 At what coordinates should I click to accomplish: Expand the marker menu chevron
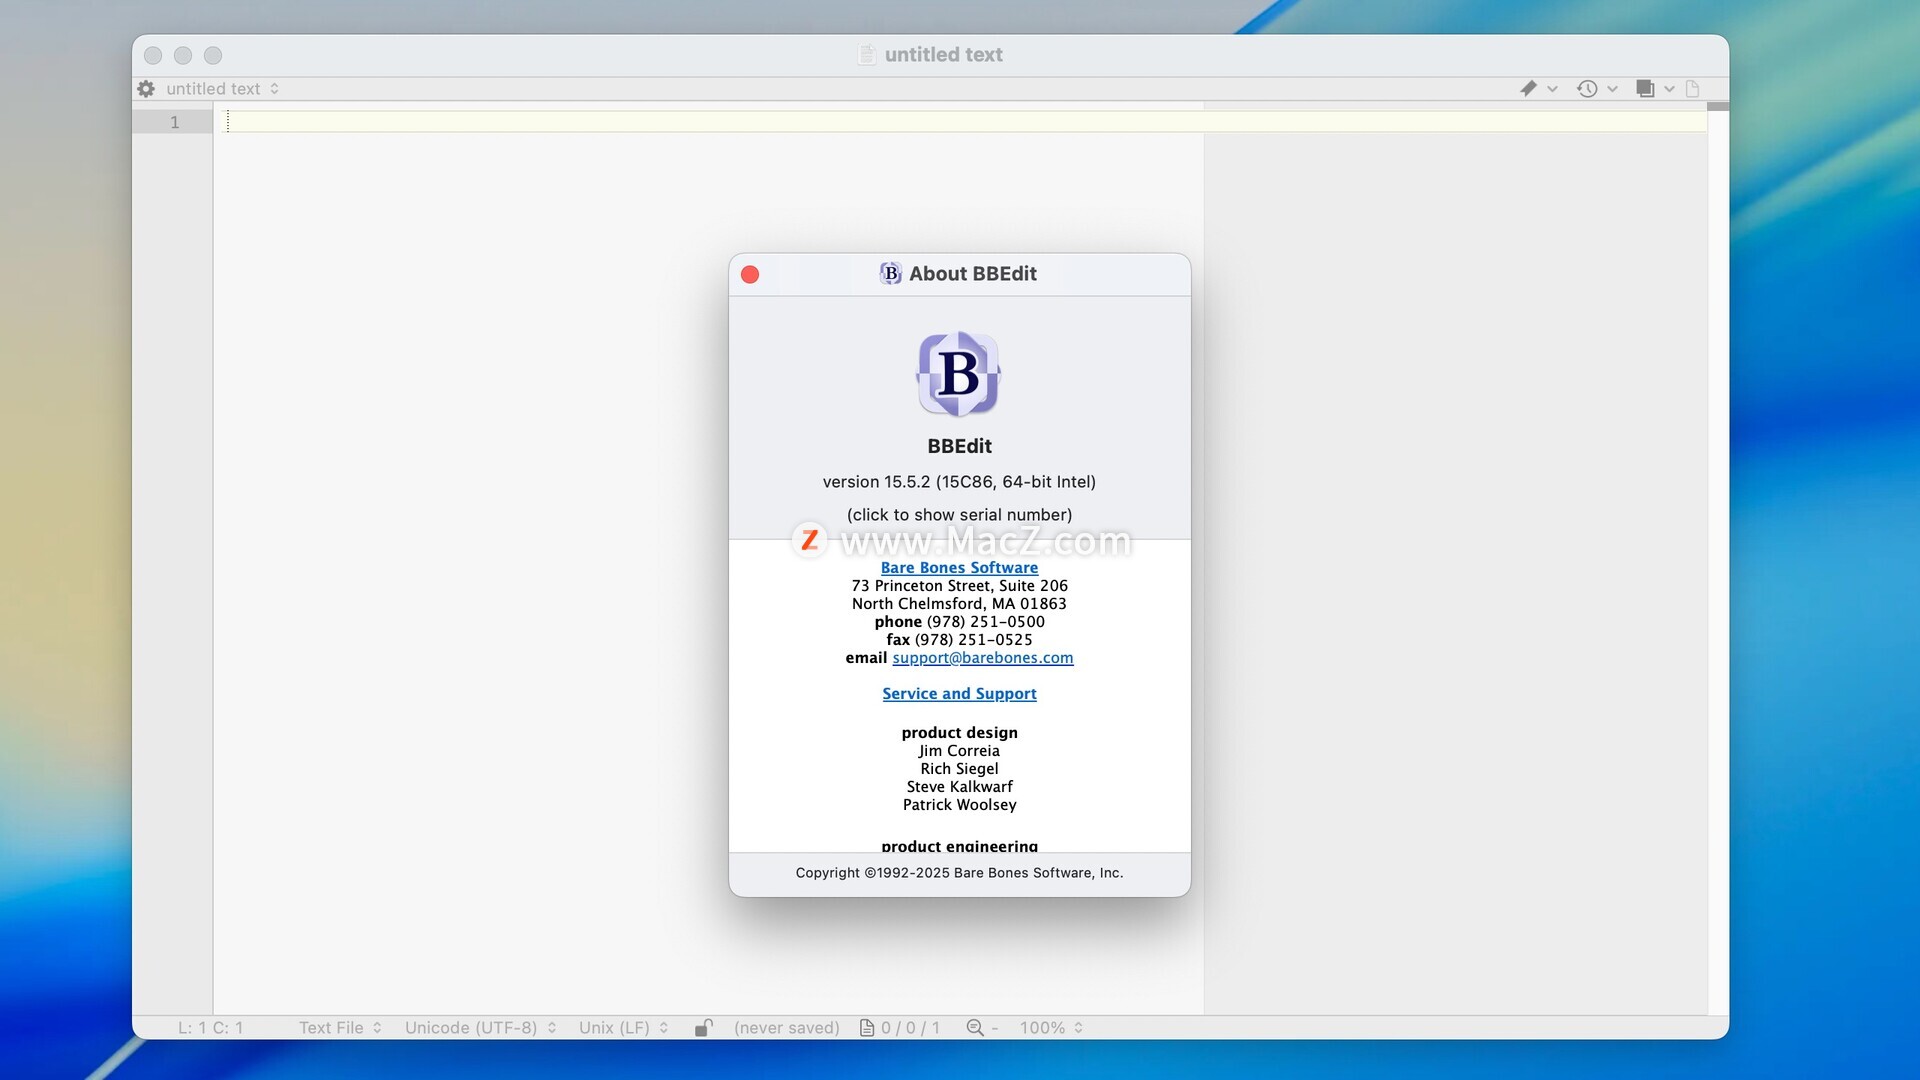tap(1552, 89)
